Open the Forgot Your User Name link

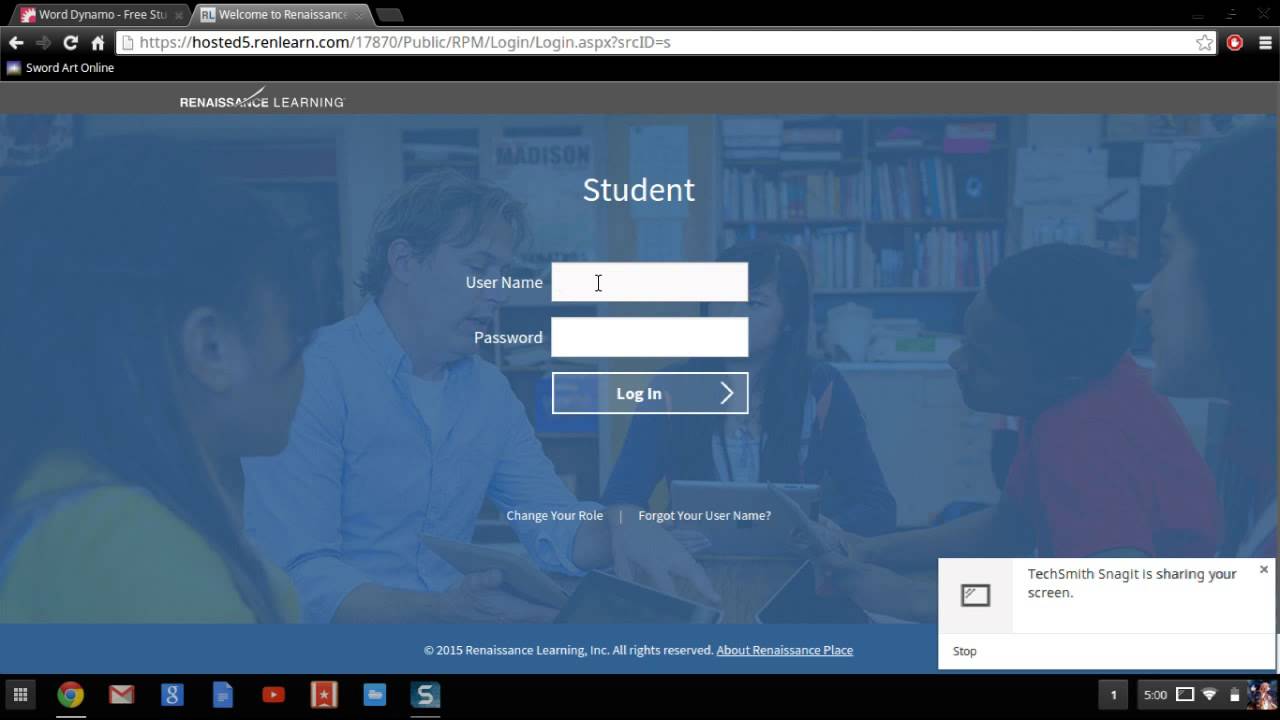tap(705, 516)
